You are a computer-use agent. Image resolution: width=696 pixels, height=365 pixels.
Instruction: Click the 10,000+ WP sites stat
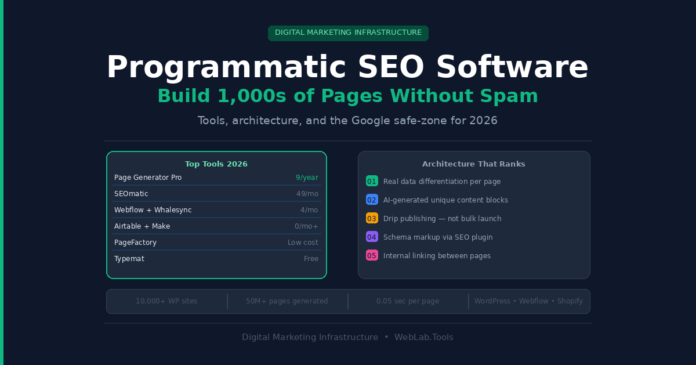point(166,301)
